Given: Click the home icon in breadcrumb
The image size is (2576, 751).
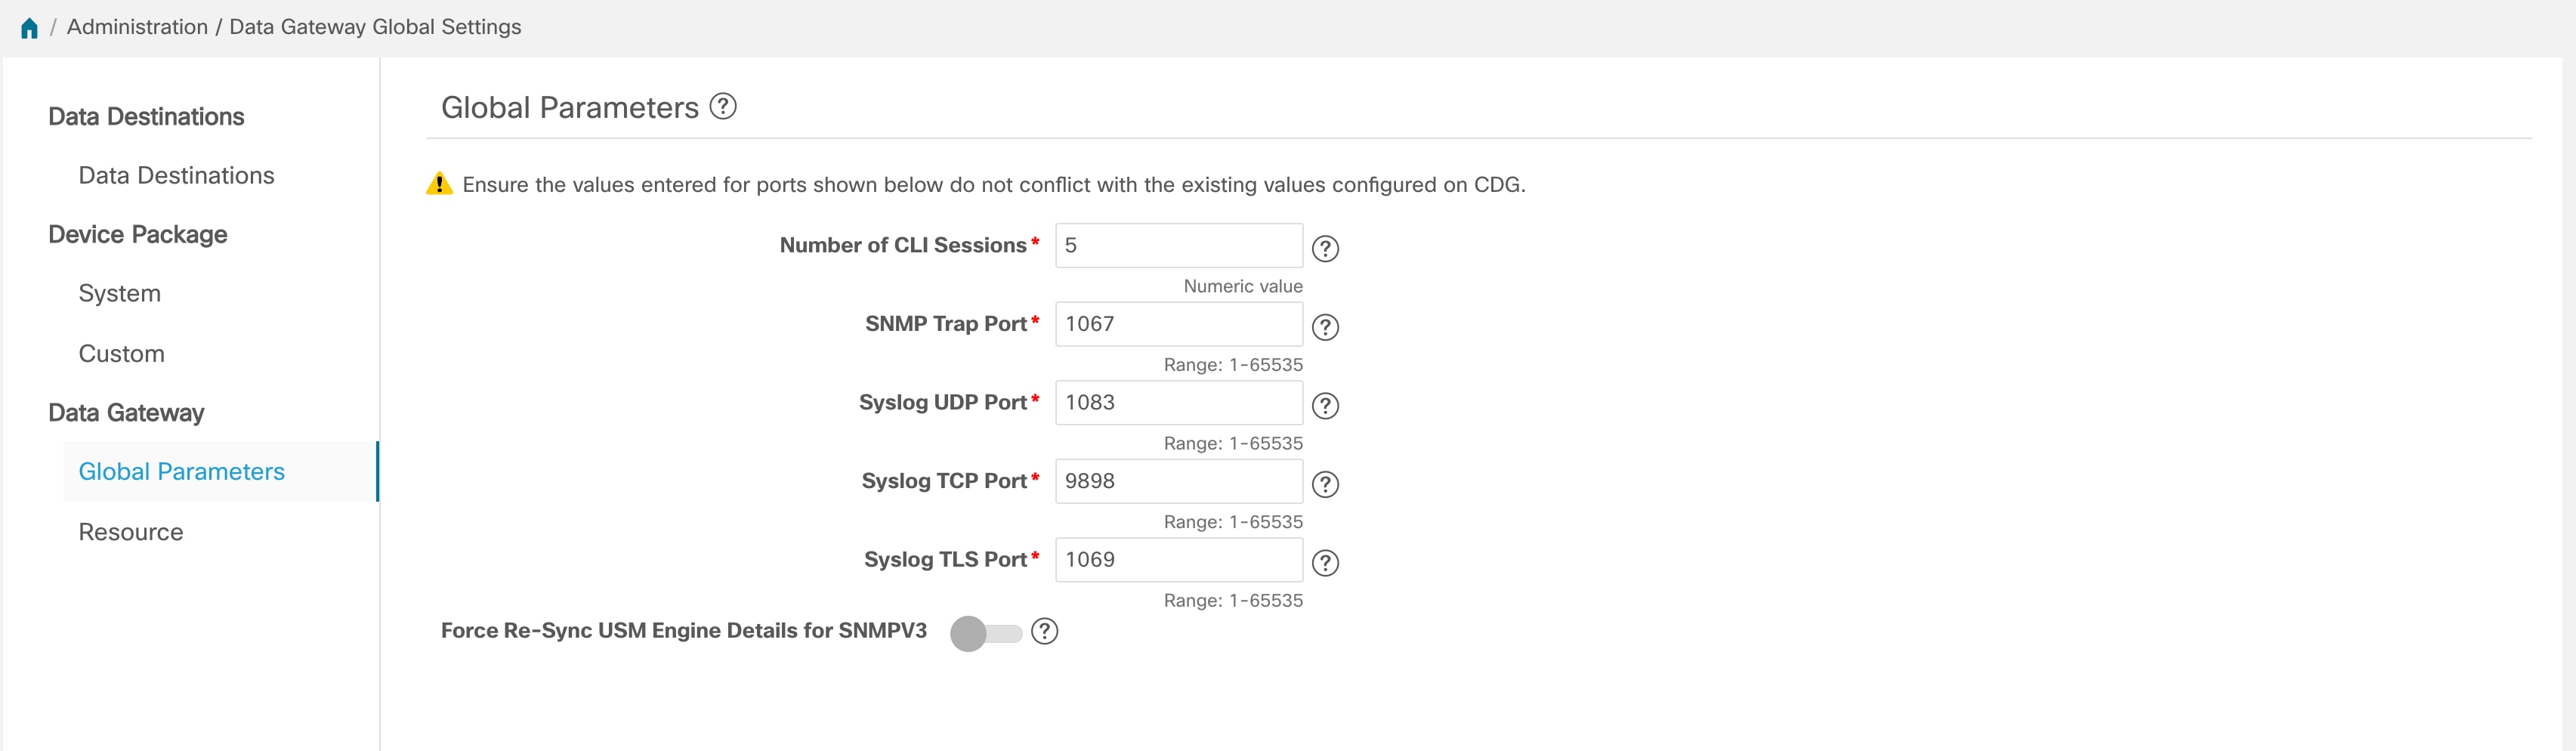Looking at the screenshot, I should click(x=29, y=28).
